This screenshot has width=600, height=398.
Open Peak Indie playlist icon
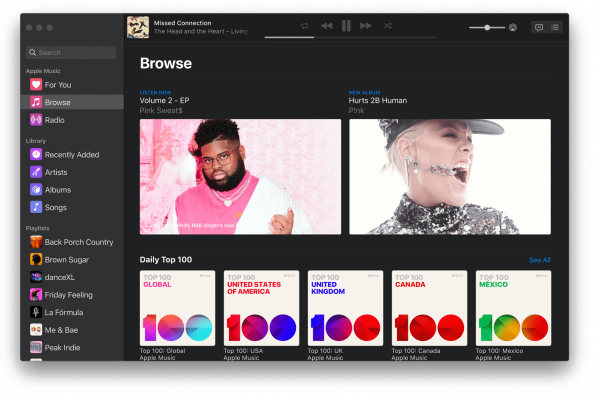[x=36, y=347]
